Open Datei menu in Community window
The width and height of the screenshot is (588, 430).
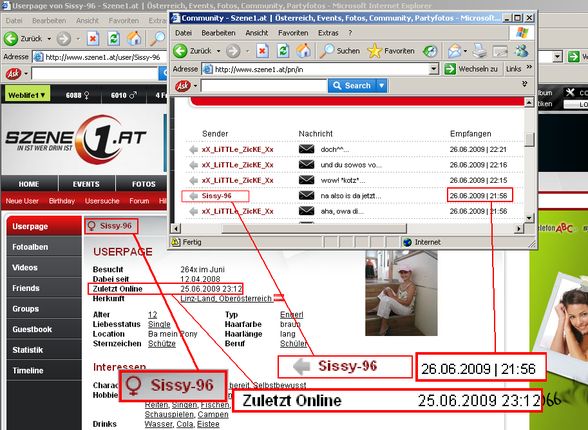point(183,33)
